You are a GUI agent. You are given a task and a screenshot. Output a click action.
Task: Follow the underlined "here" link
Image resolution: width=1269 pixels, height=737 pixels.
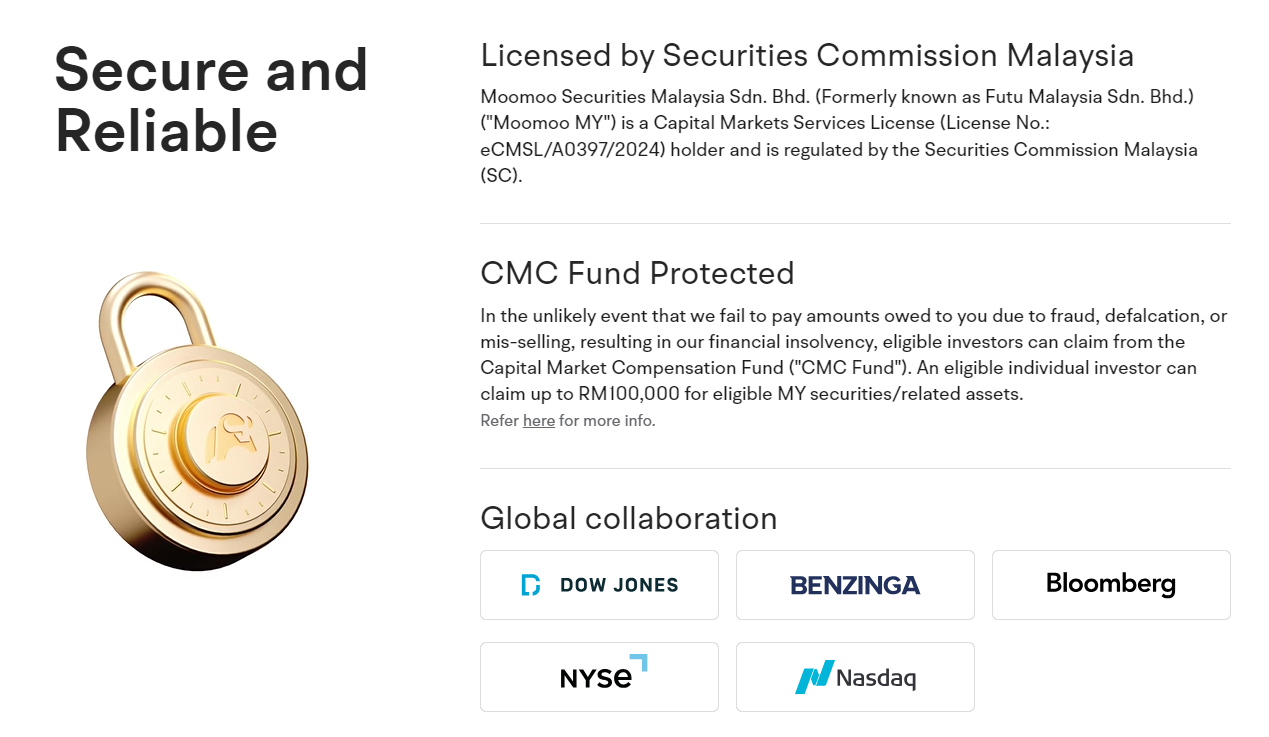tap(539, 420)
